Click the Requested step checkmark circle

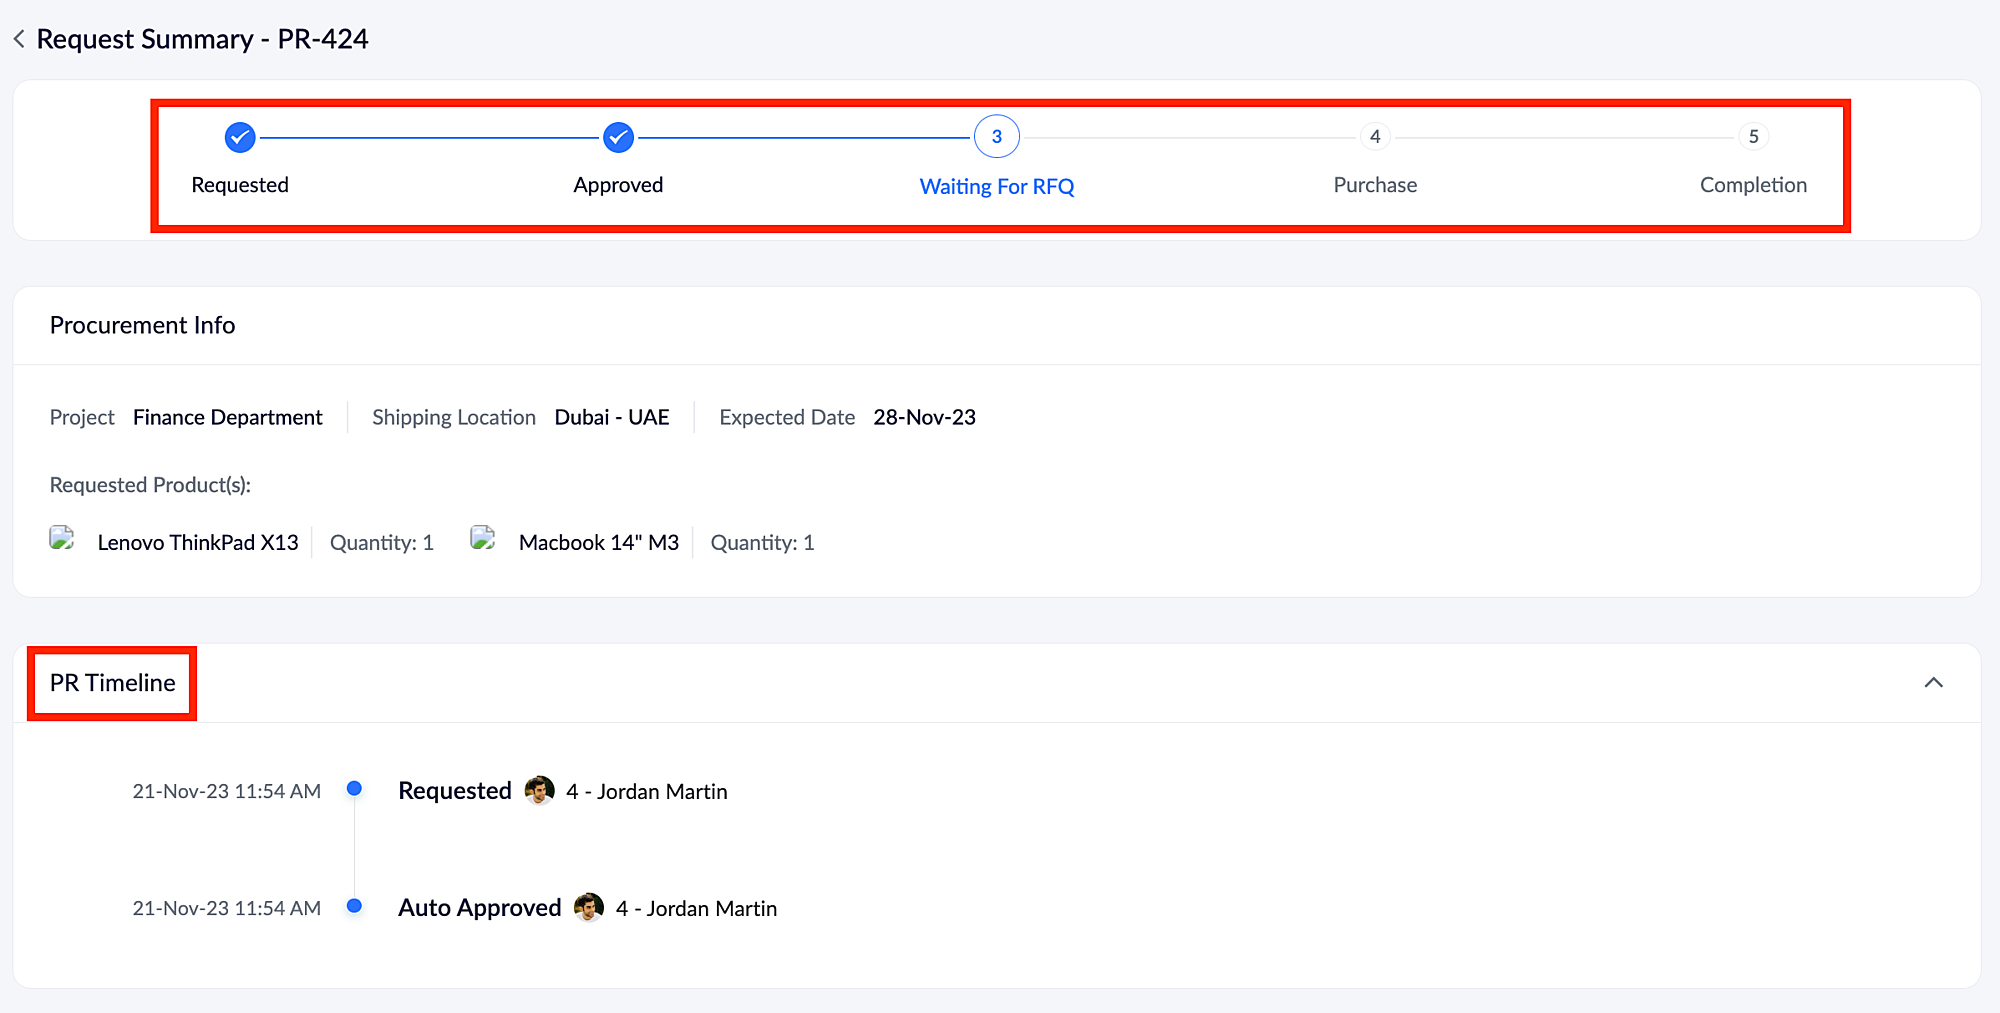click(240, 137)
